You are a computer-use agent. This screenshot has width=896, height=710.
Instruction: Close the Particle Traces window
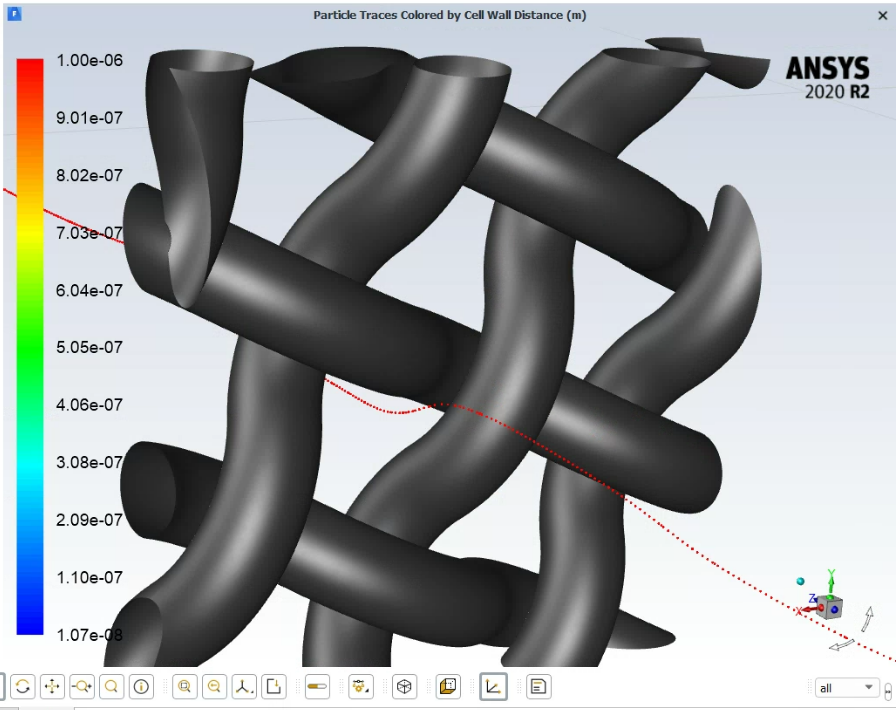point(882,16)
